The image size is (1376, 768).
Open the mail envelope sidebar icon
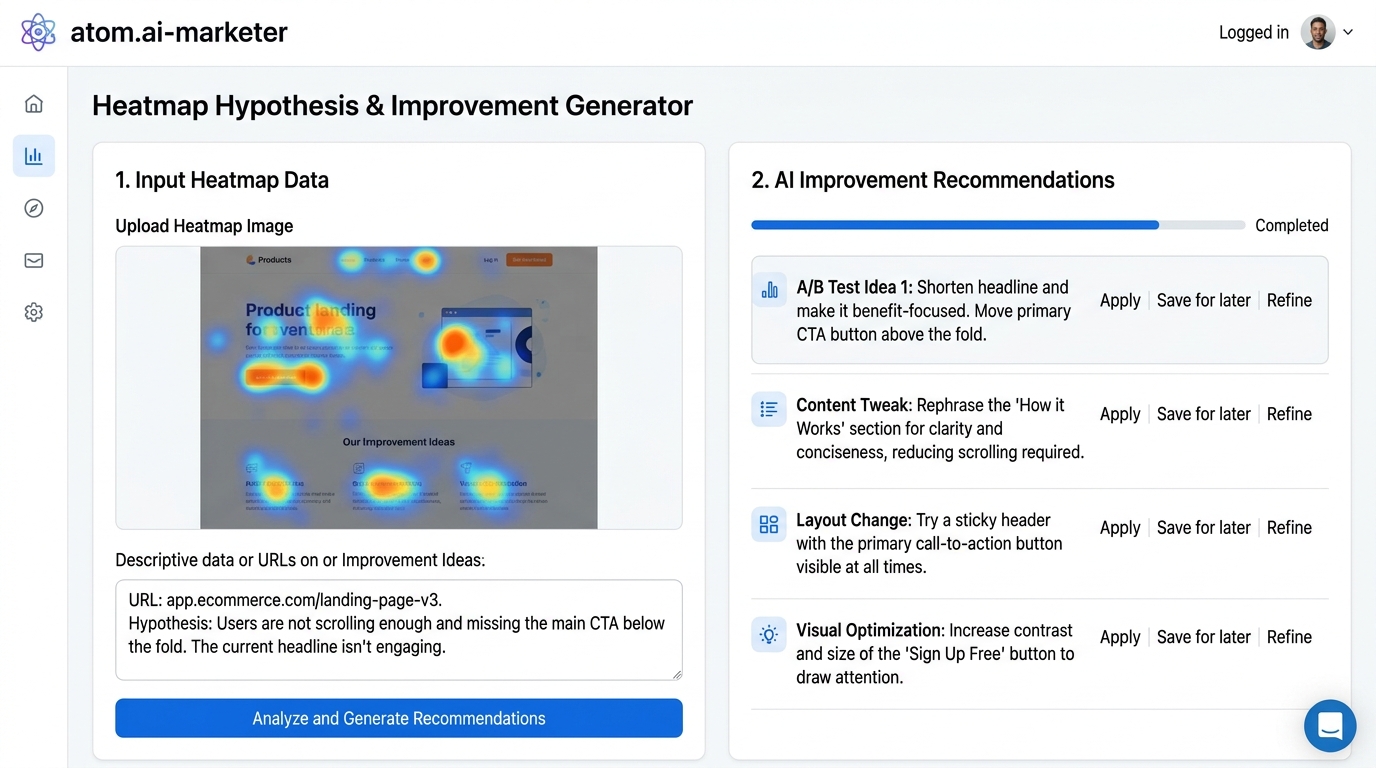pos(34,260)
